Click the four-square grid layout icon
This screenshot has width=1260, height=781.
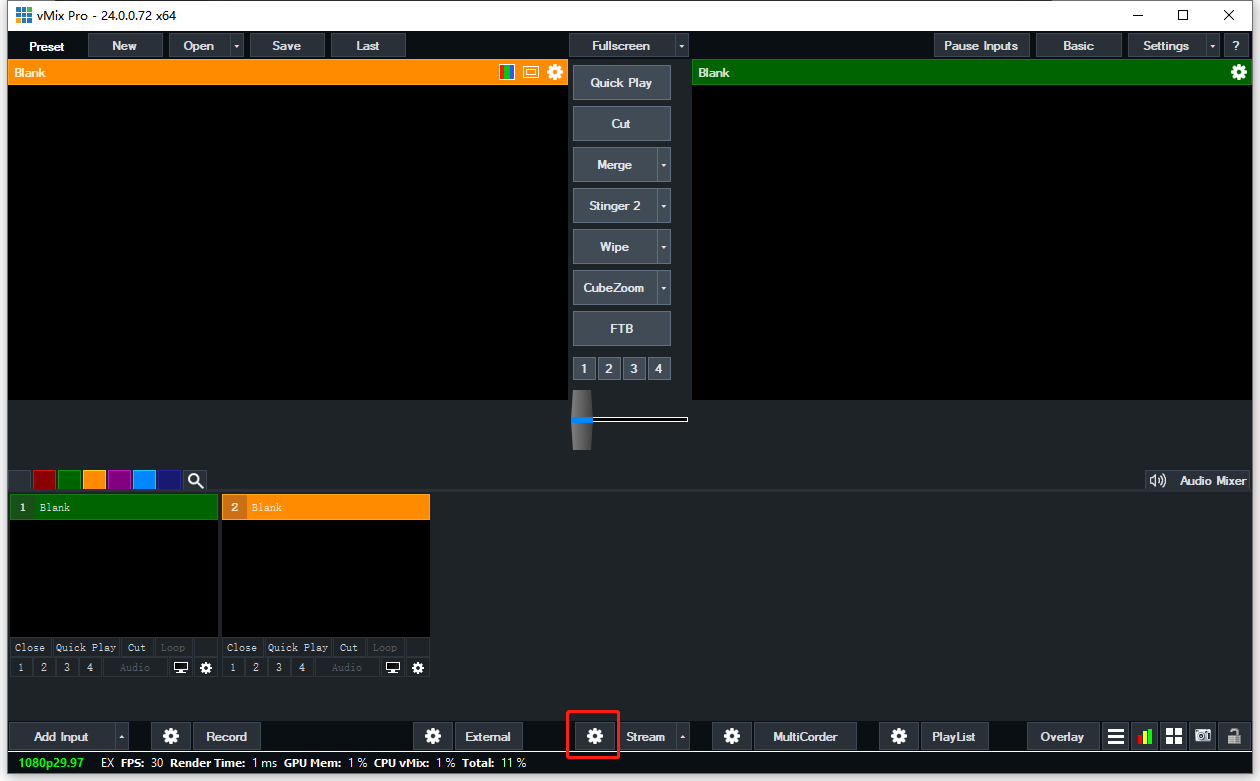(x=1174, y=736)
